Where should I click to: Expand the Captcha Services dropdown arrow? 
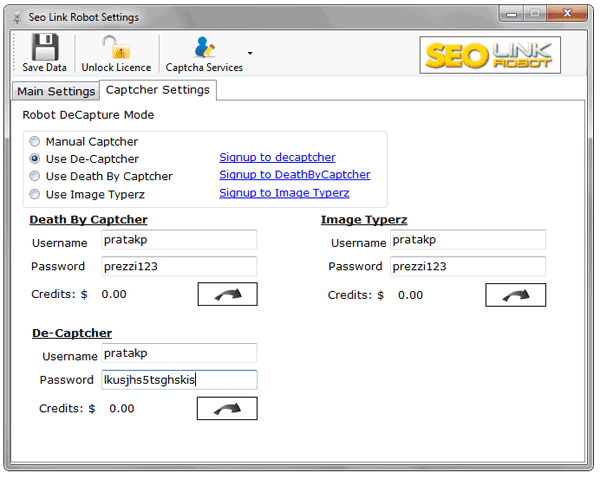[x=250, y=54]
